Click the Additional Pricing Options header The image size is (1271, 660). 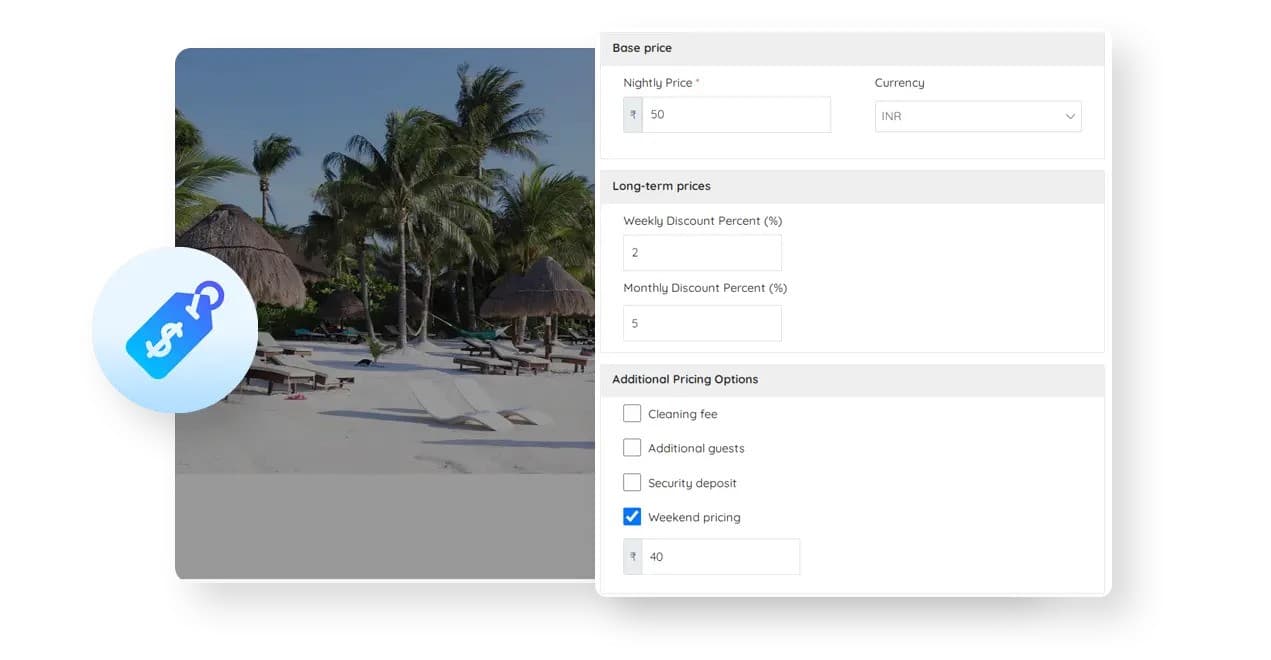pyautogui.click(x=685, y=379)
